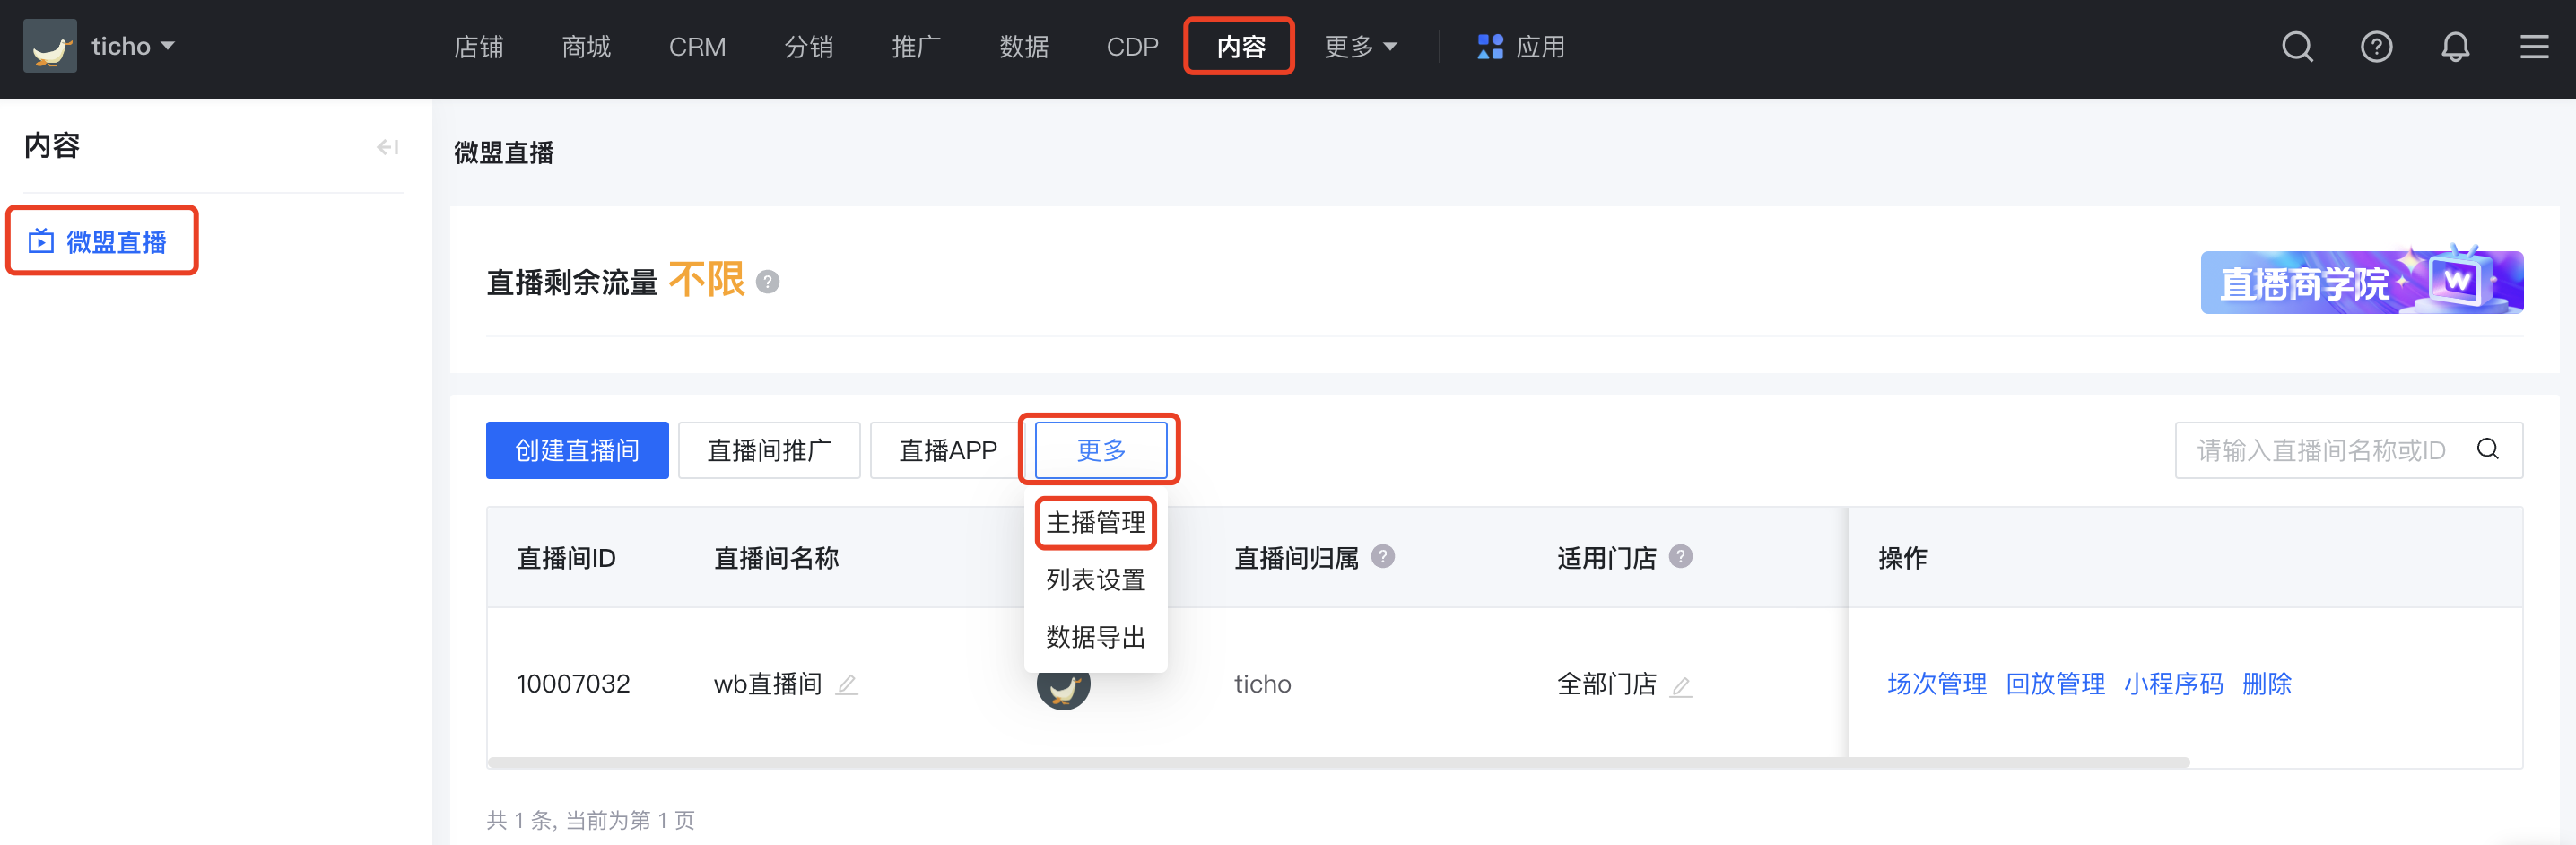This screenshot has height=845, width=2576.
Task: Open the notifications bell icon
Action: (2455, 47)
